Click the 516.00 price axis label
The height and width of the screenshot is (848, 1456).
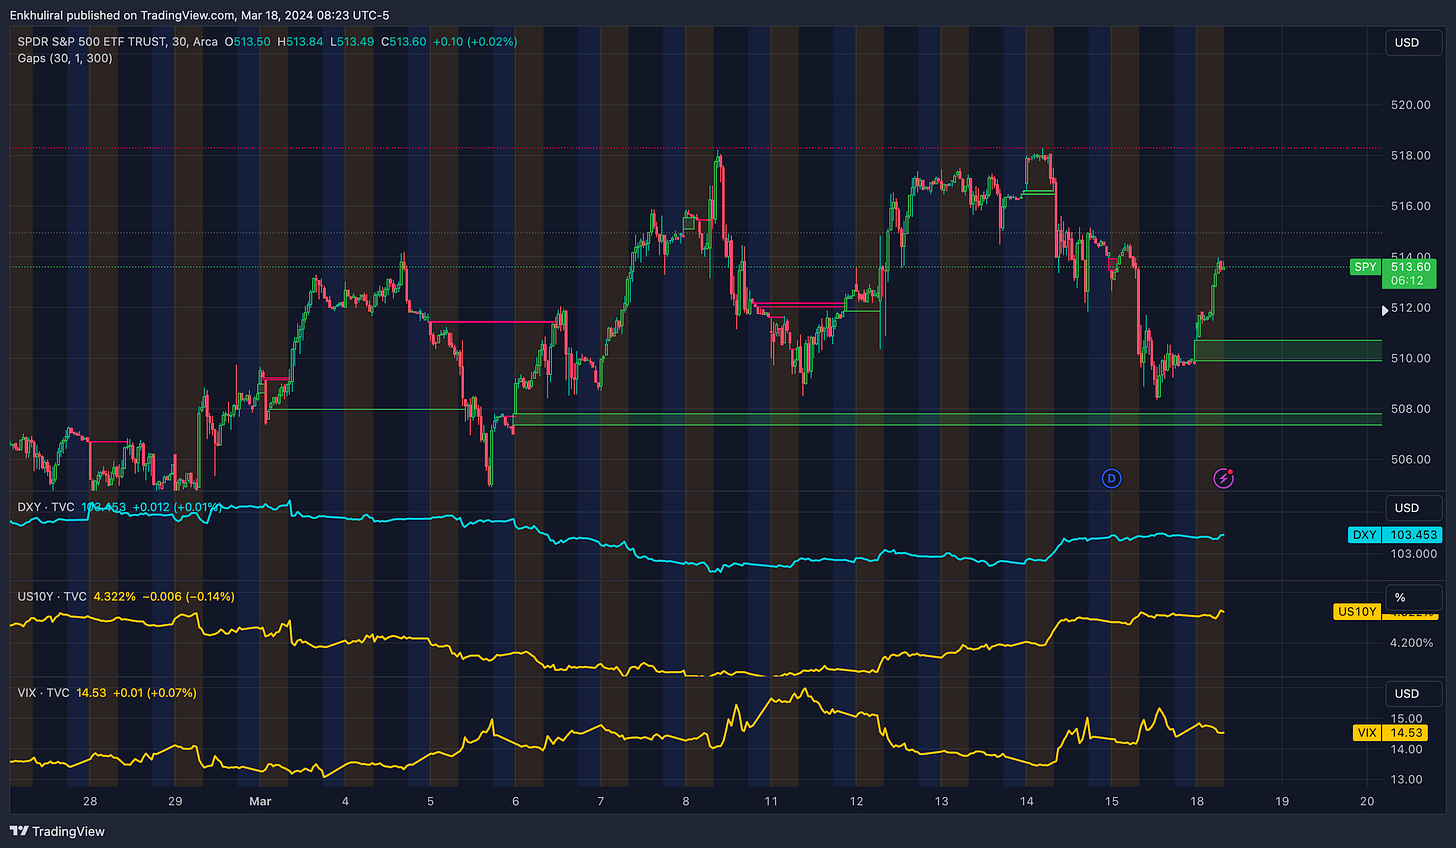[x=1410, y=206]
